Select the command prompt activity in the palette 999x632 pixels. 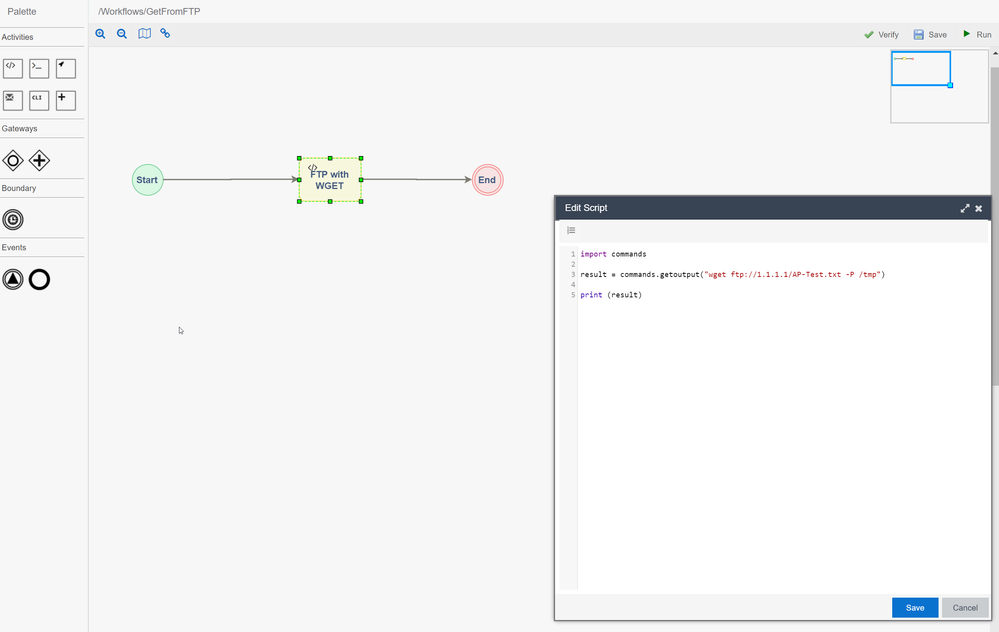click(39, 68)
